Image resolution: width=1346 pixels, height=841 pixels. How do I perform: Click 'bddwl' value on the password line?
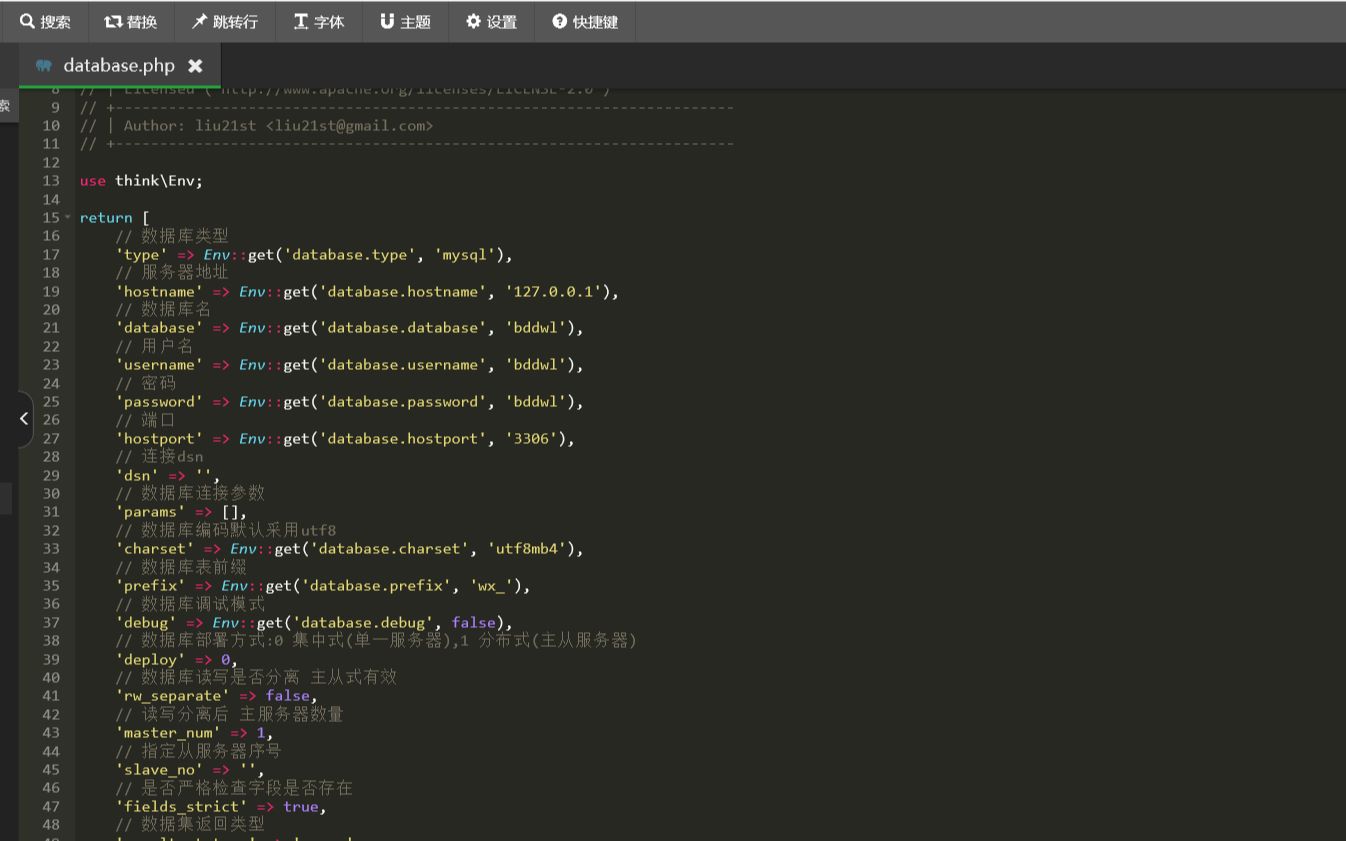point(536,402)
